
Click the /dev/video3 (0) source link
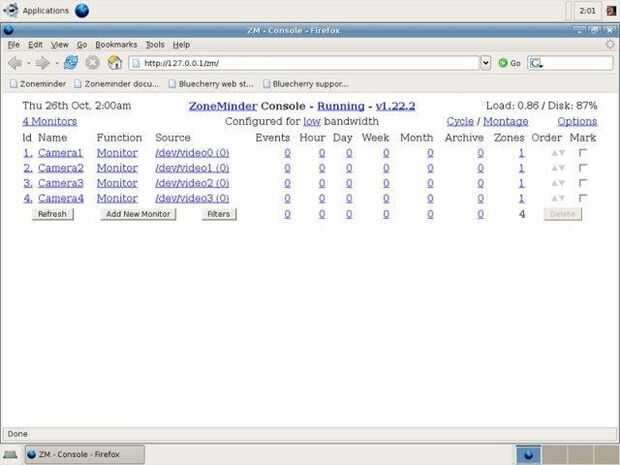[x=192, y=198]
